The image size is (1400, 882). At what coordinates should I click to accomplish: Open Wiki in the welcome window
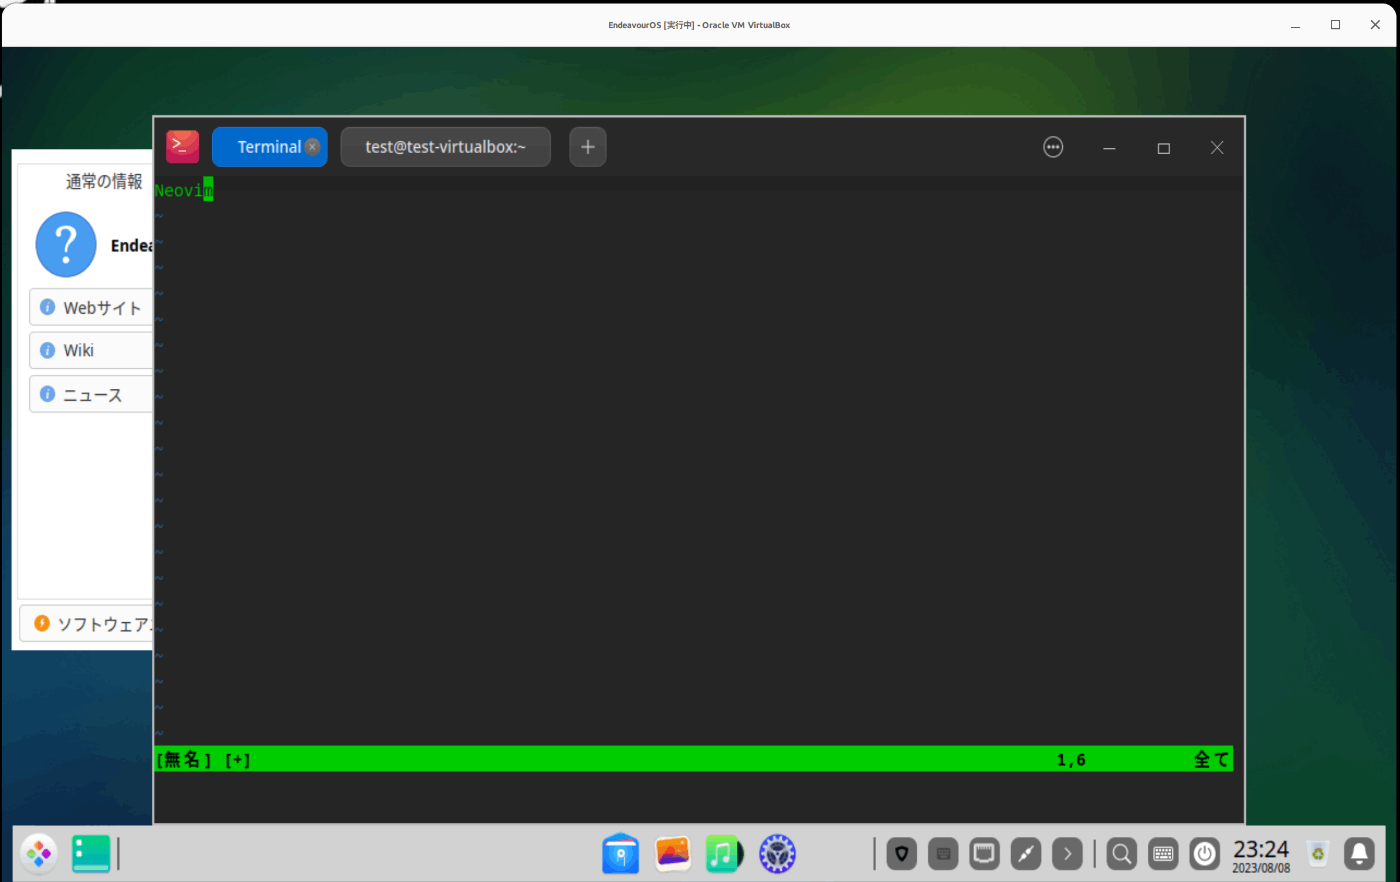(91, 350)
